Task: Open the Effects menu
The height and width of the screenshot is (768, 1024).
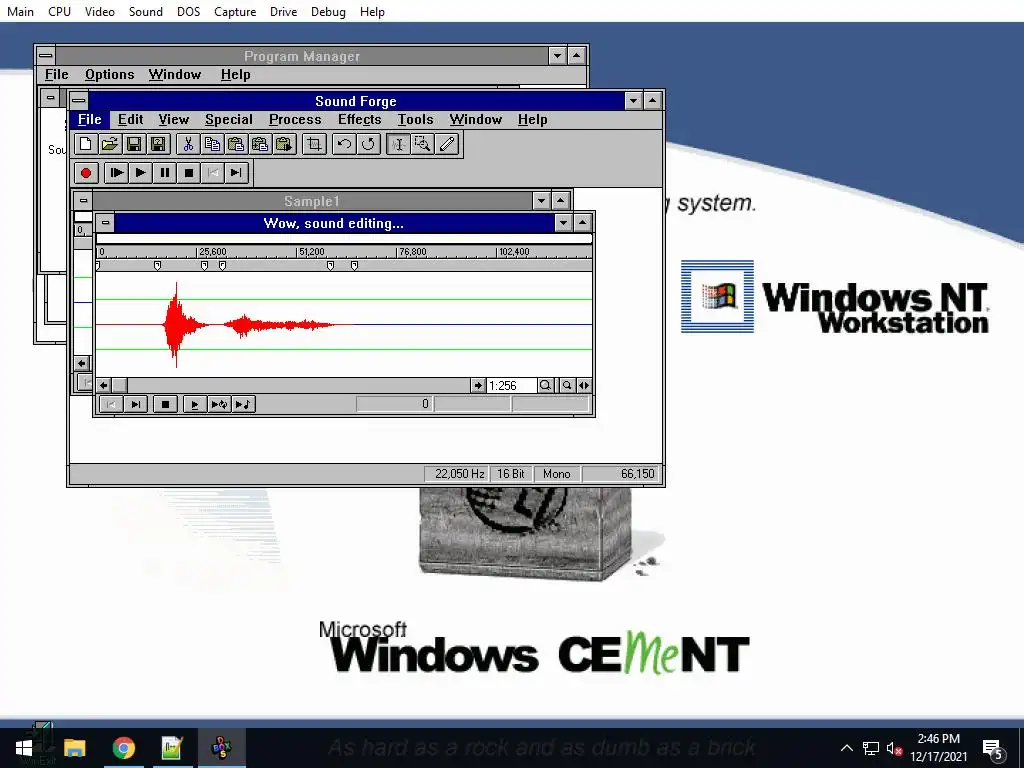Action: click(360, 120)
